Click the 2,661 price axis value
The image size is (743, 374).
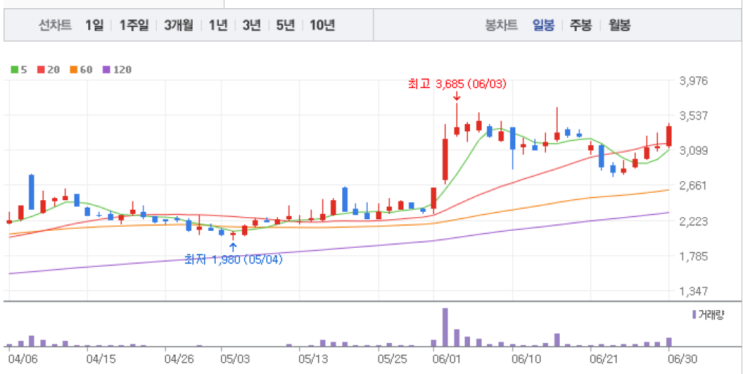693,186
